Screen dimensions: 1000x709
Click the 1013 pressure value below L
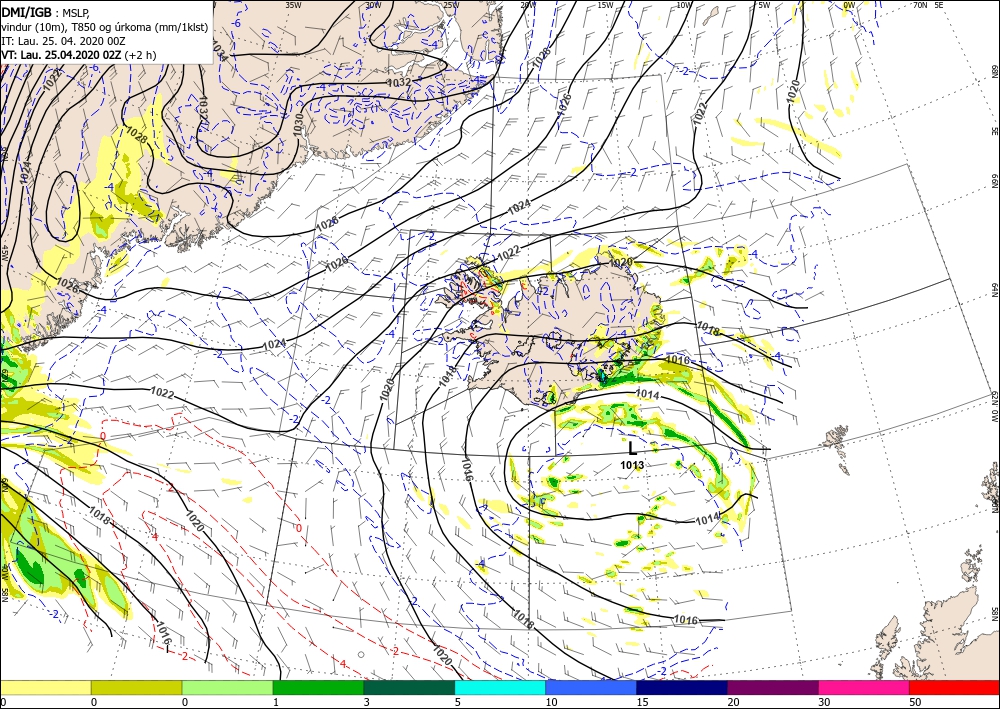632,465
